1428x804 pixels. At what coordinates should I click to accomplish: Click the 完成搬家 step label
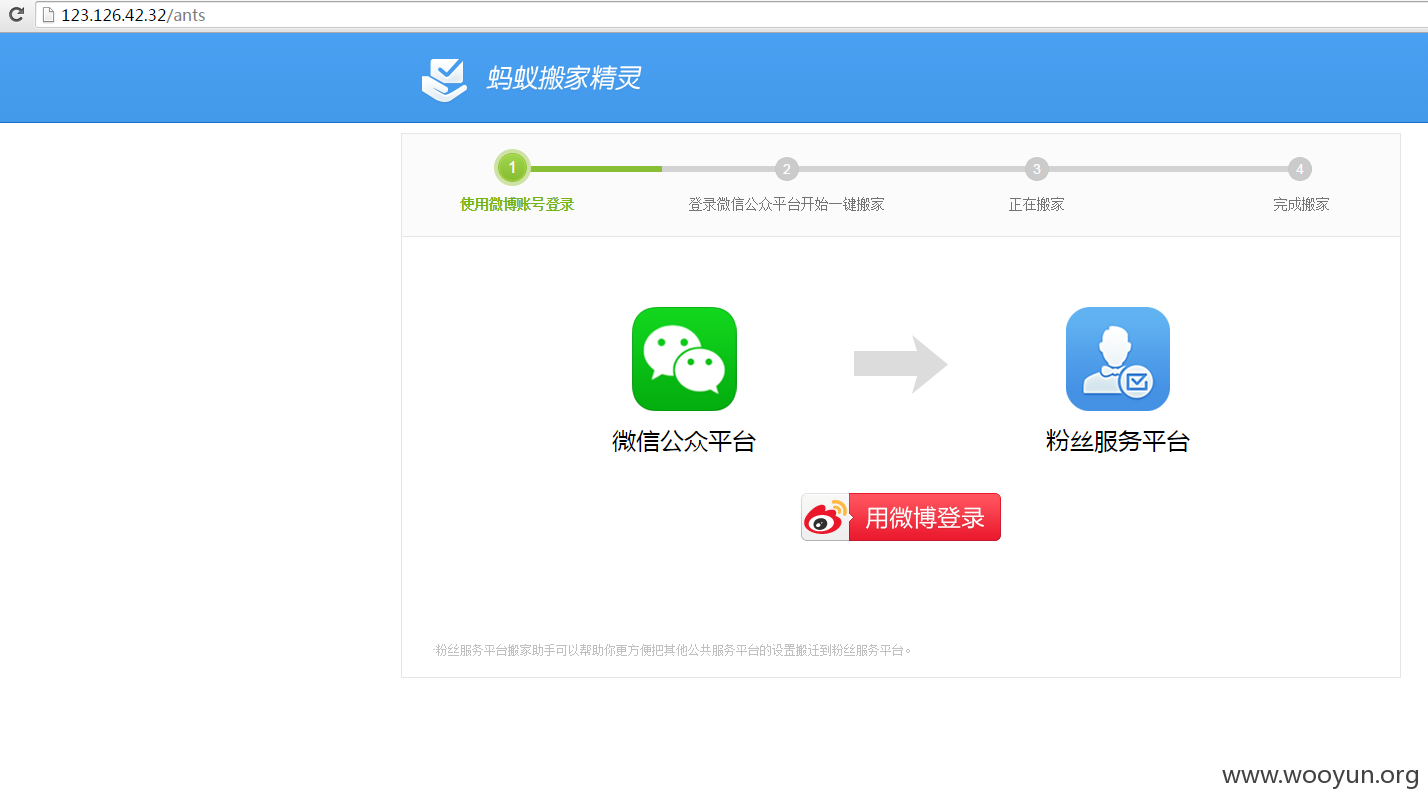pos(1301,205)
